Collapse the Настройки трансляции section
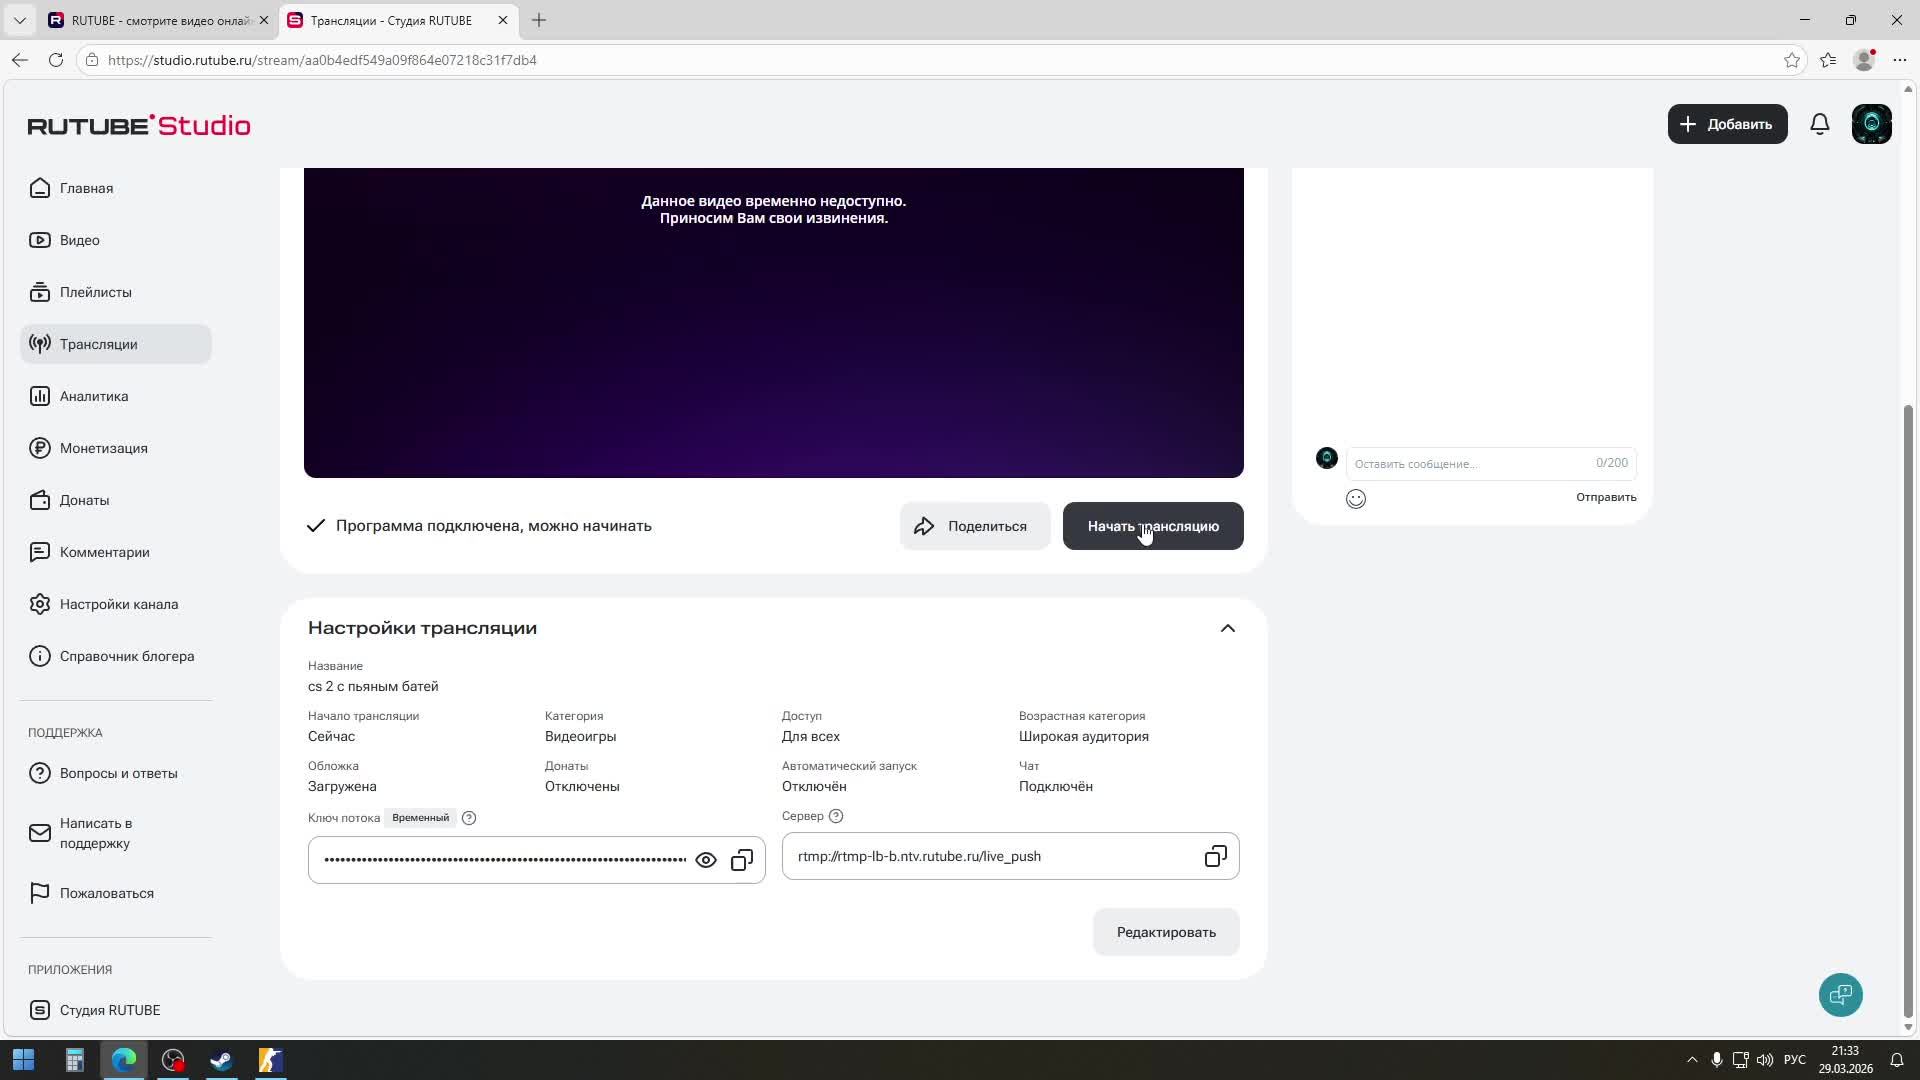Image resolution: width=1920 pixels, height=1080 pixels. coord(1228,628)
